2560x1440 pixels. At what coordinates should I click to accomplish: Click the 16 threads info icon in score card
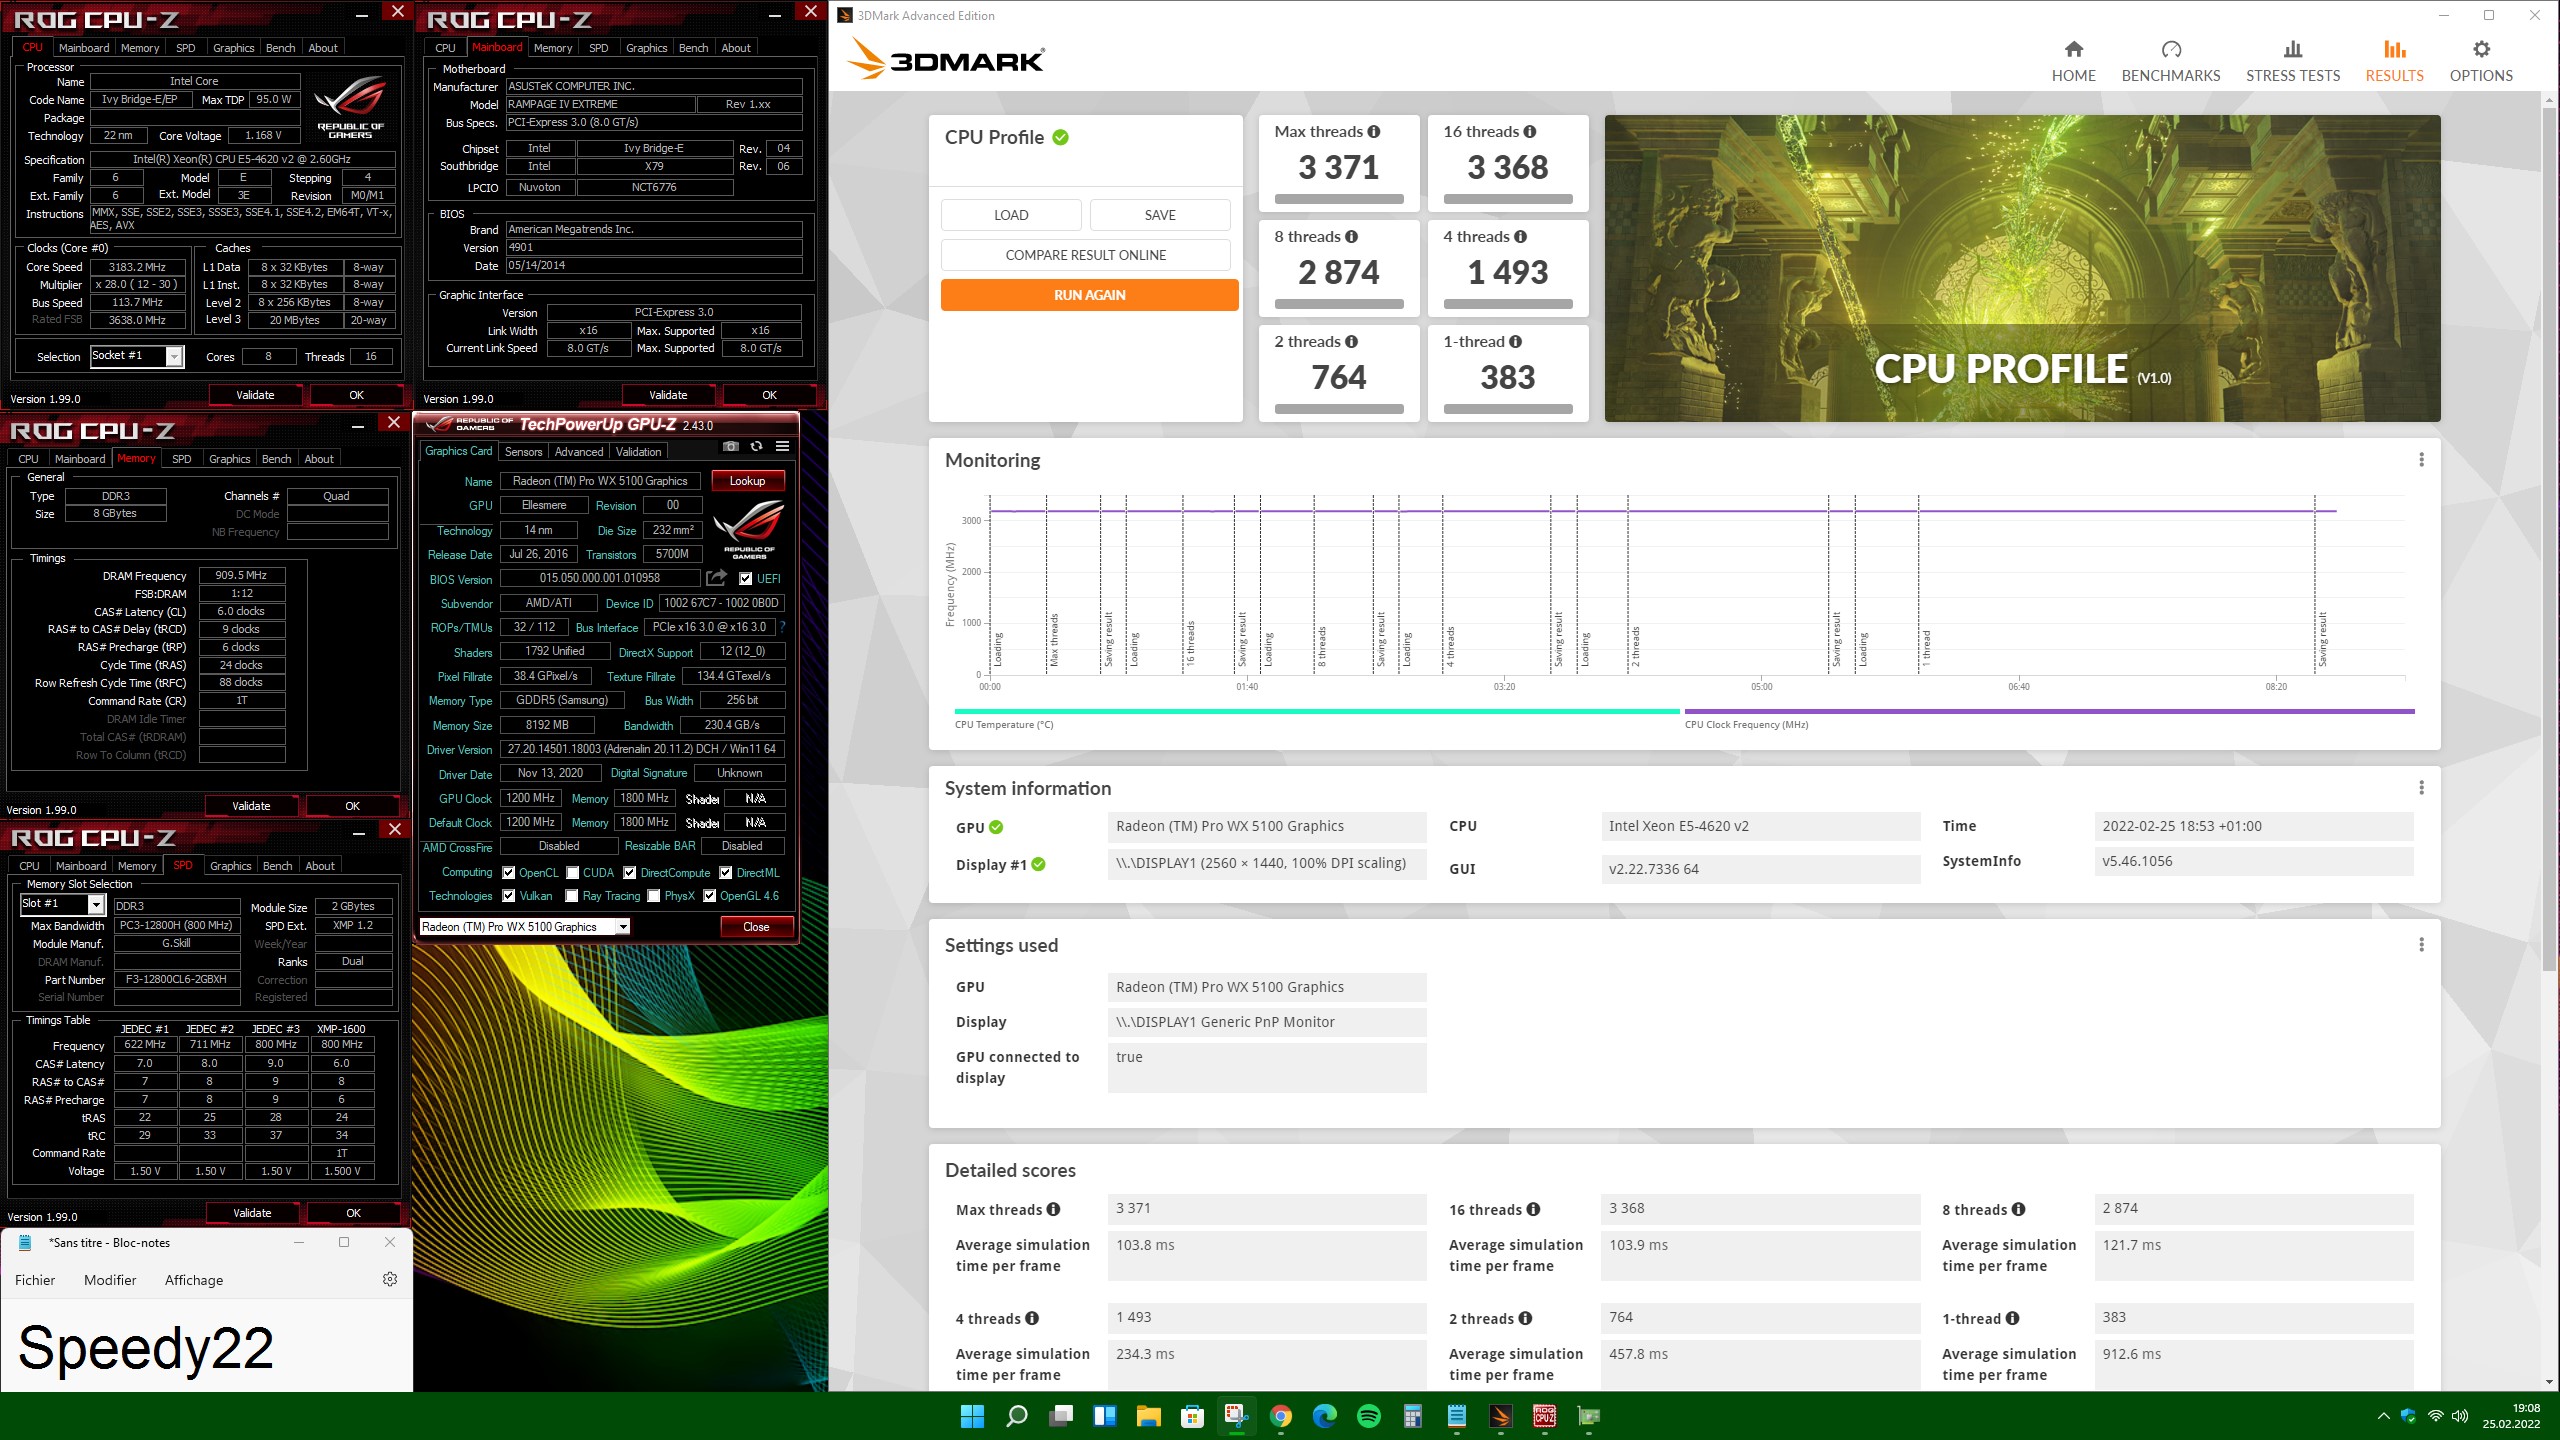(1530, 132)
